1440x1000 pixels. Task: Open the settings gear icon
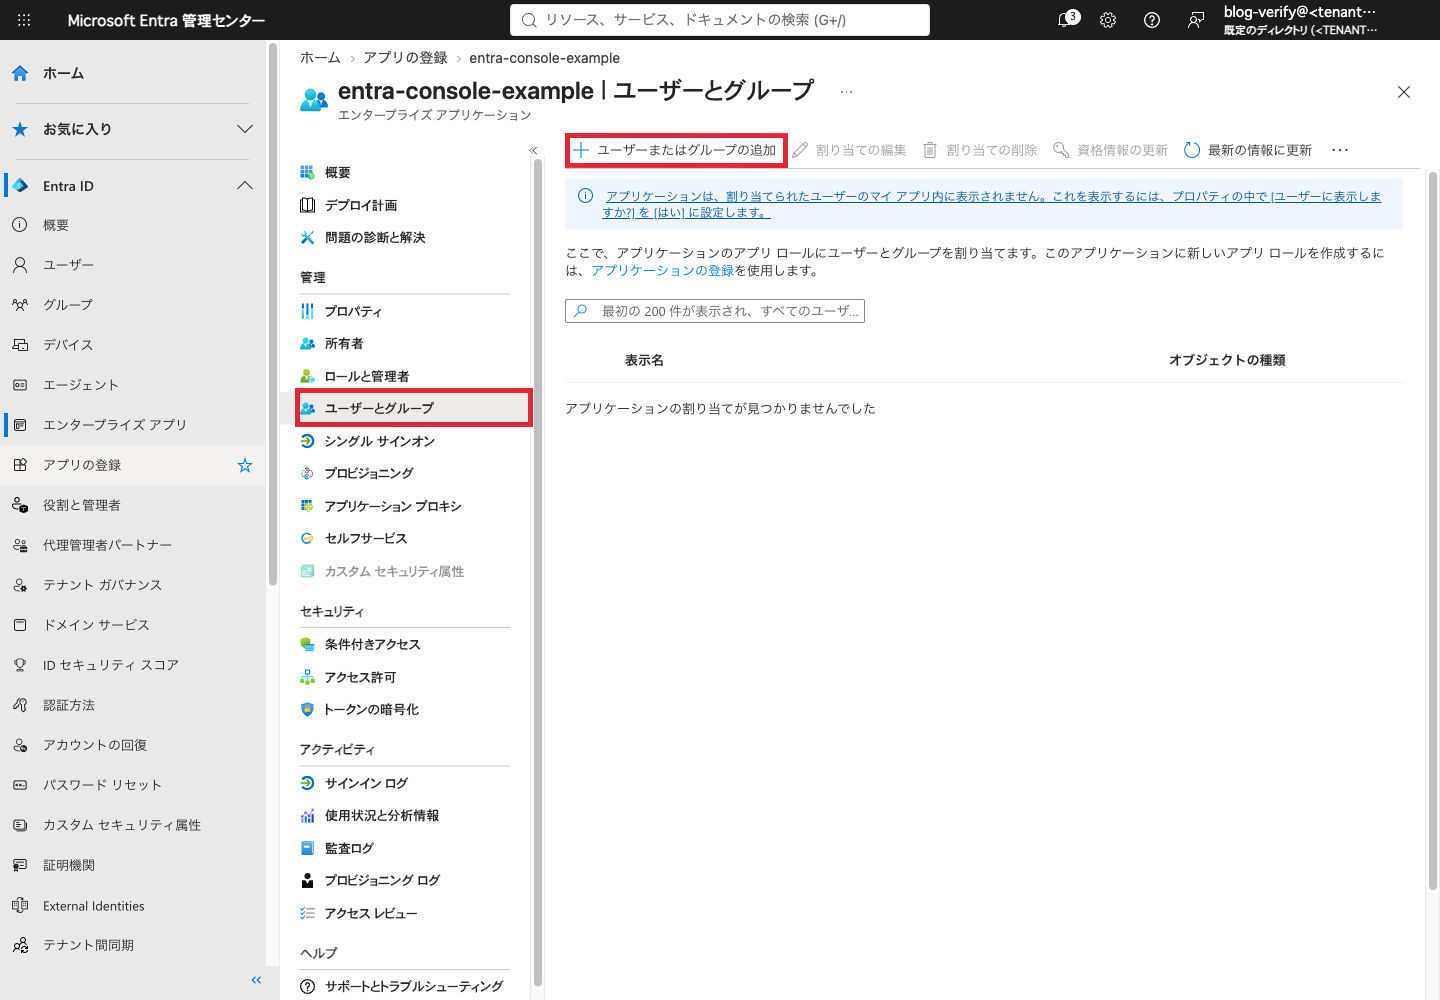point(1108,20)
